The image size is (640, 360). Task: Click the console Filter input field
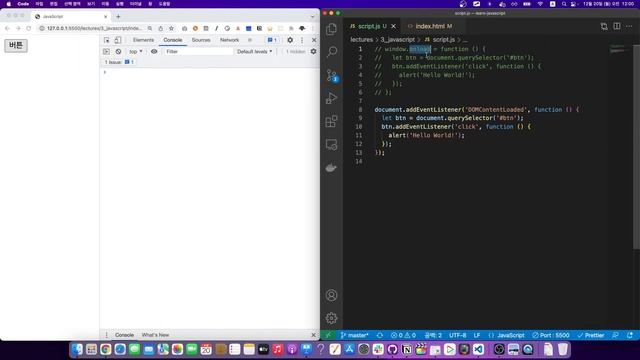pos(198,51)
